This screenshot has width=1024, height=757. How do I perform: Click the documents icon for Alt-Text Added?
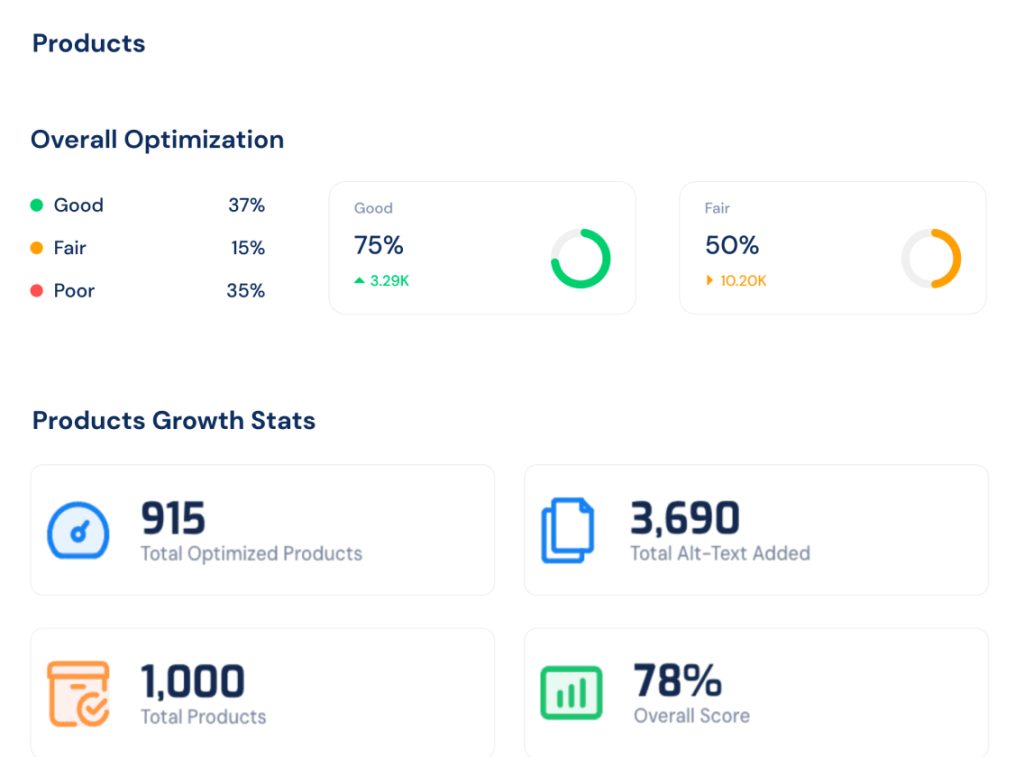pos(567,531)
